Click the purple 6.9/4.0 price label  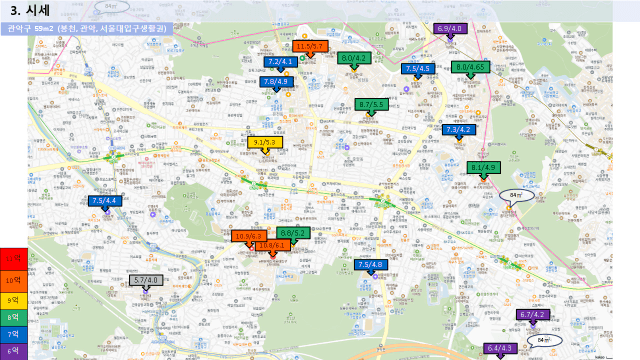(x=450, y=29)
